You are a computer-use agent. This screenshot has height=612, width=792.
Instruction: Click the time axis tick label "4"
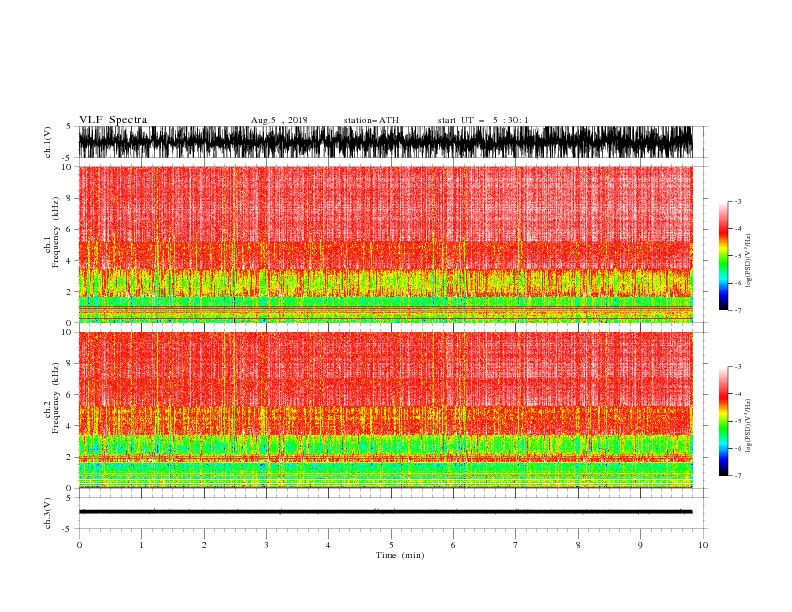point(328,545)
